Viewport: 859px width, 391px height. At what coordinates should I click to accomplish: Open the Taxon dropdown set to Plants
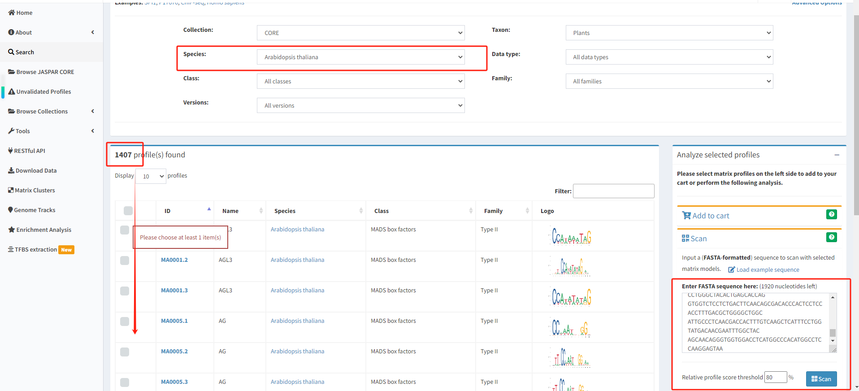(x=669, y=33)
